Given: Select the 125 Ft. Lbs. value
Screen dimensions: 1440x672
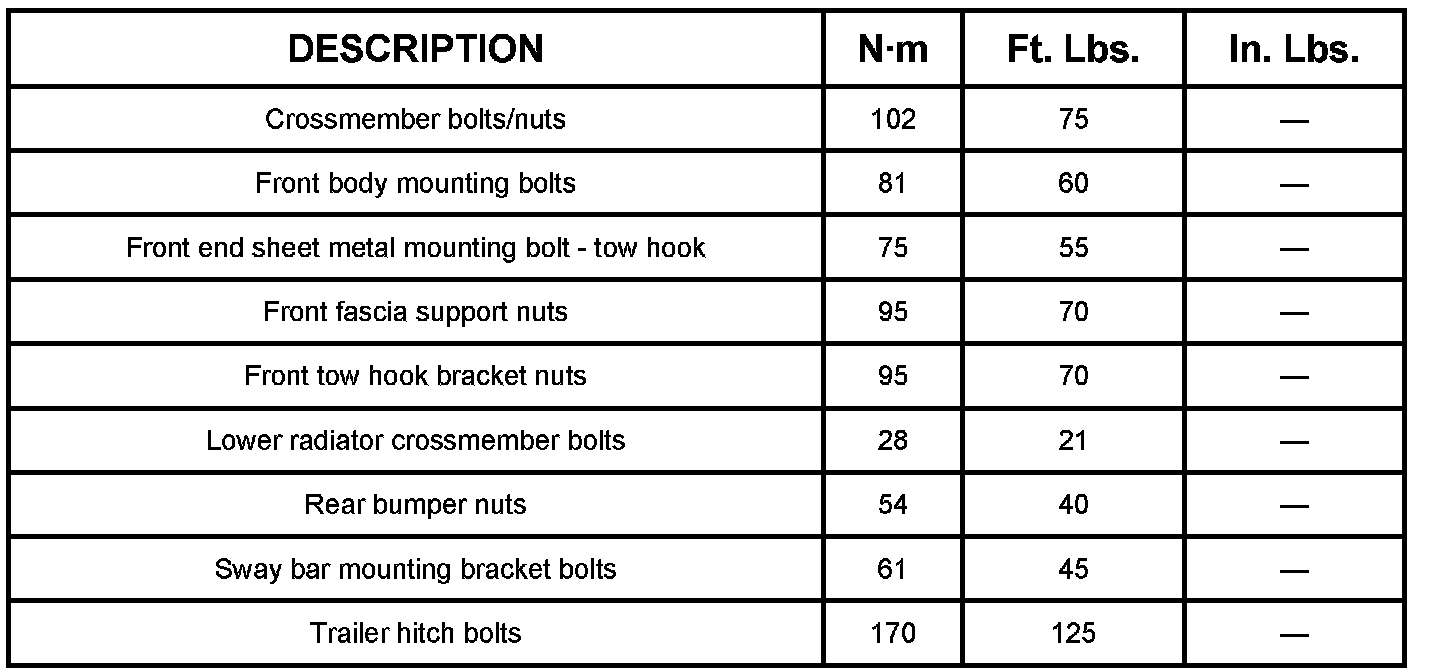Looking at the screenshot, I should (1073, 632).
